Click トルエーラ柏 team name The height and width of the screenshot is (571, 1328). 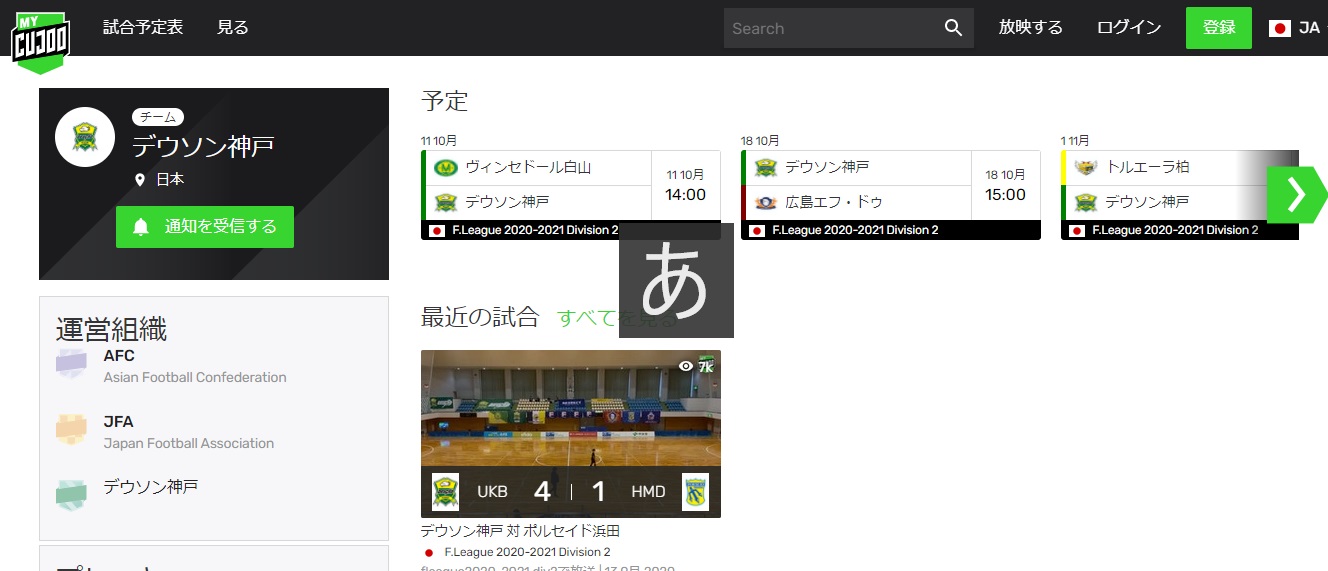pos(1147,167)
